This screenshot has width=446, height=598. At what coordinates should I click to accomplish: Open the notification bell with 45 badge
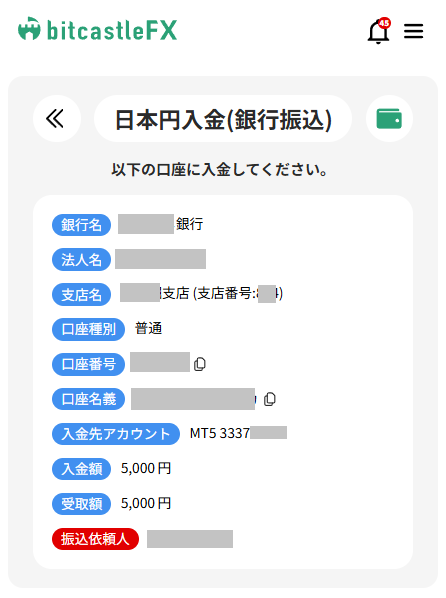click(378, 31)
